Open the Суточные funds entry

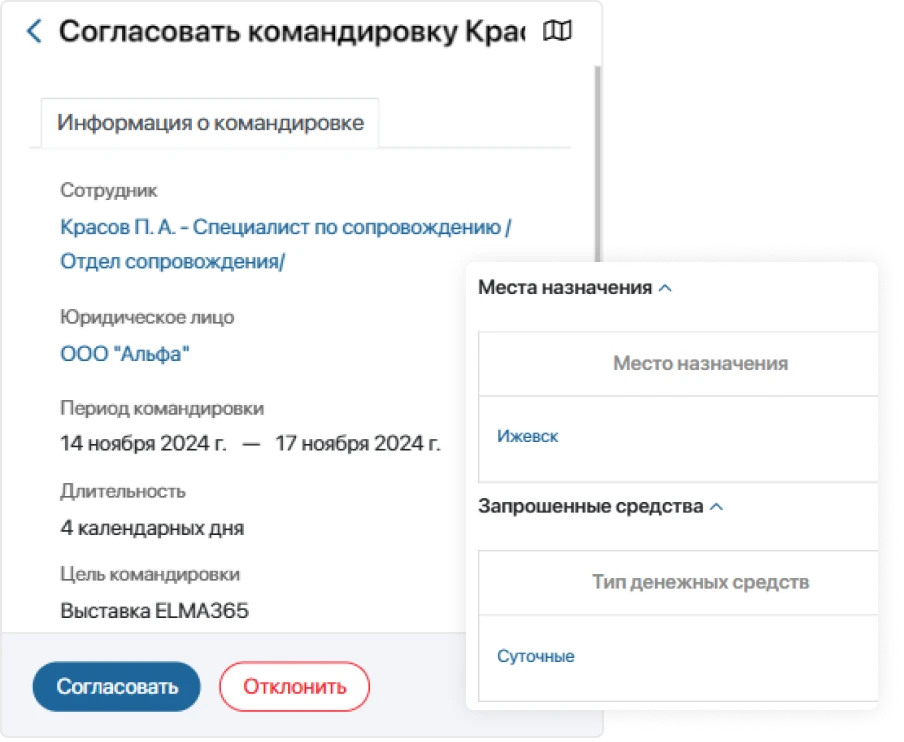[536, 657]
